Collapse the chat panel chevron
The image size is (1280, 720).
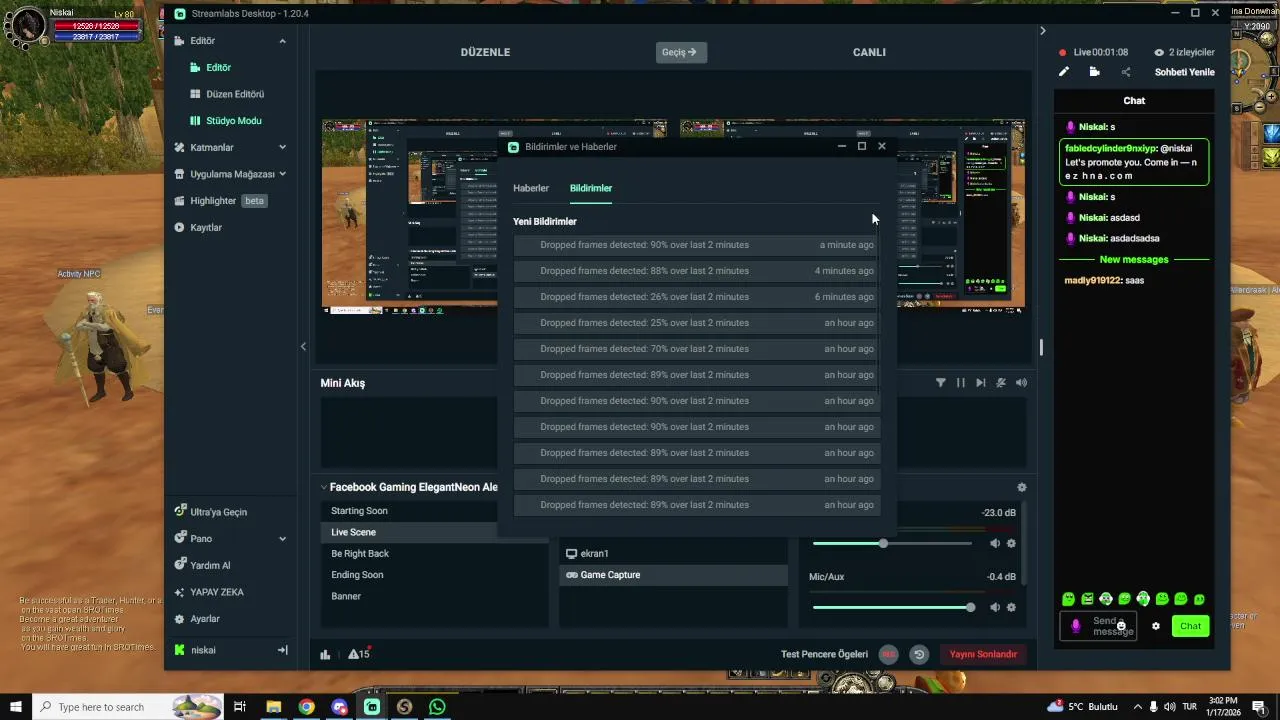(1042, 31)
